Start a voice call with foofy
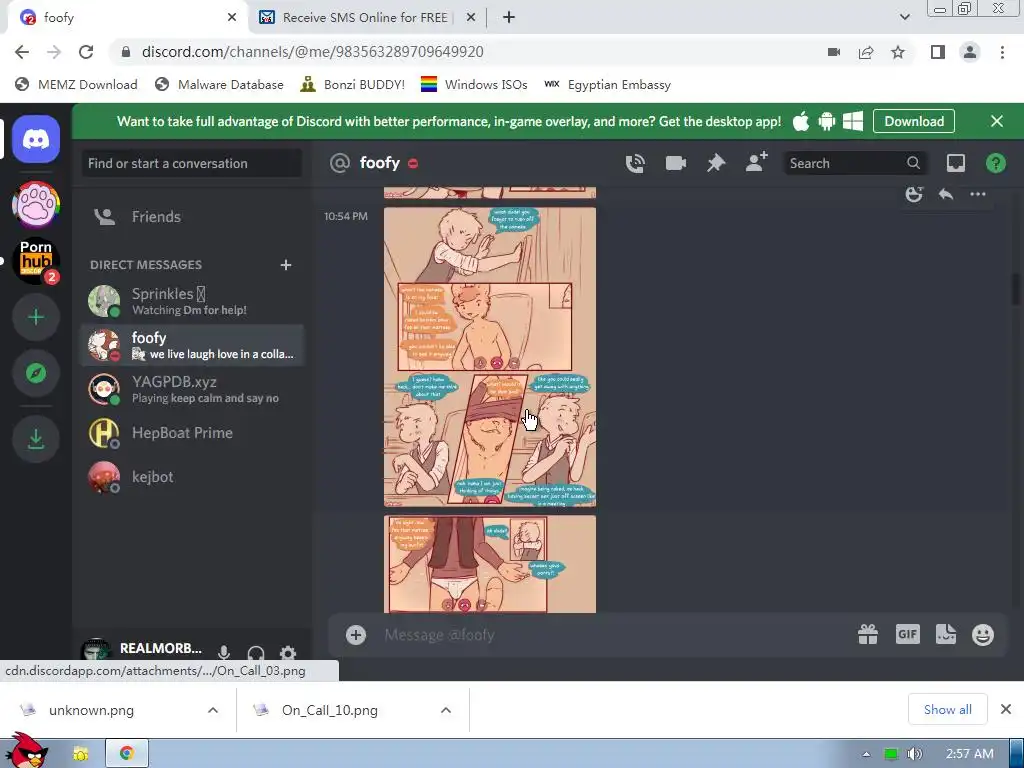The image size is (1024, 768). [x=635, y=163]
